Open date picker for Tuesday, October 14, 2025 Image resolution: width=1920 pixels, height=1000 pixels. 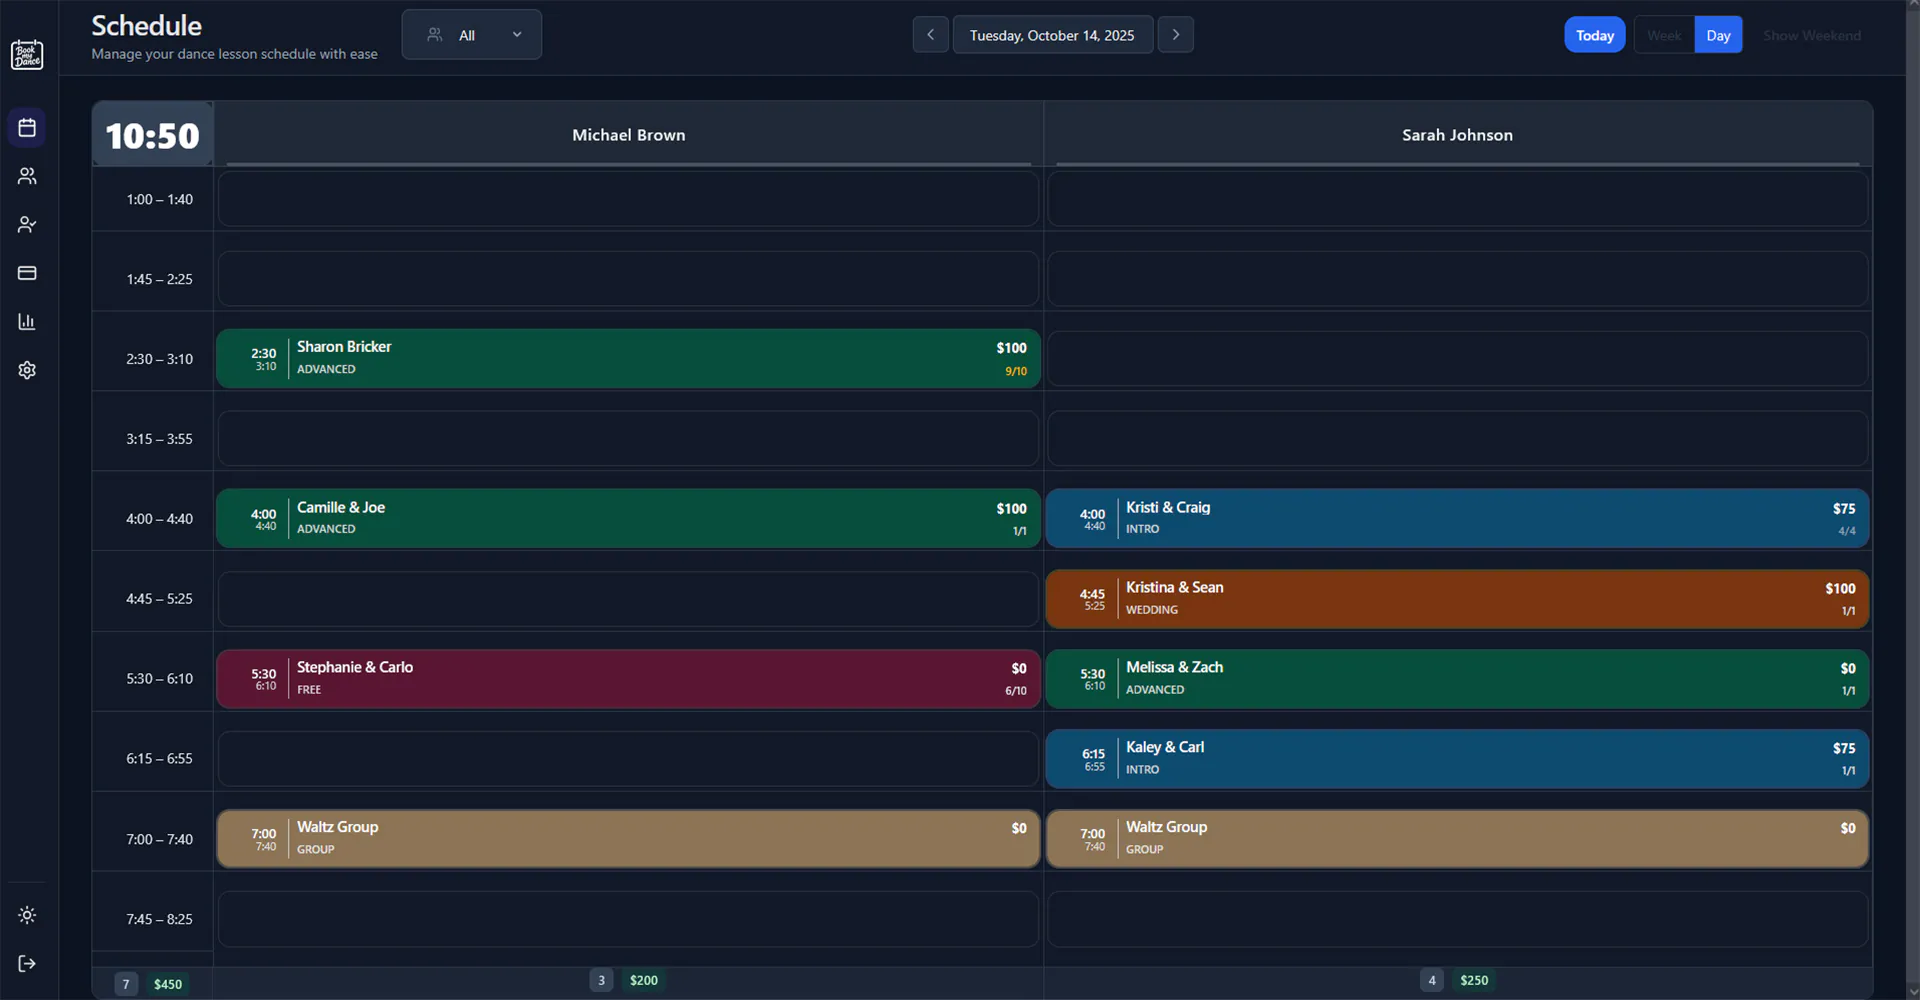click(1052, 35)
